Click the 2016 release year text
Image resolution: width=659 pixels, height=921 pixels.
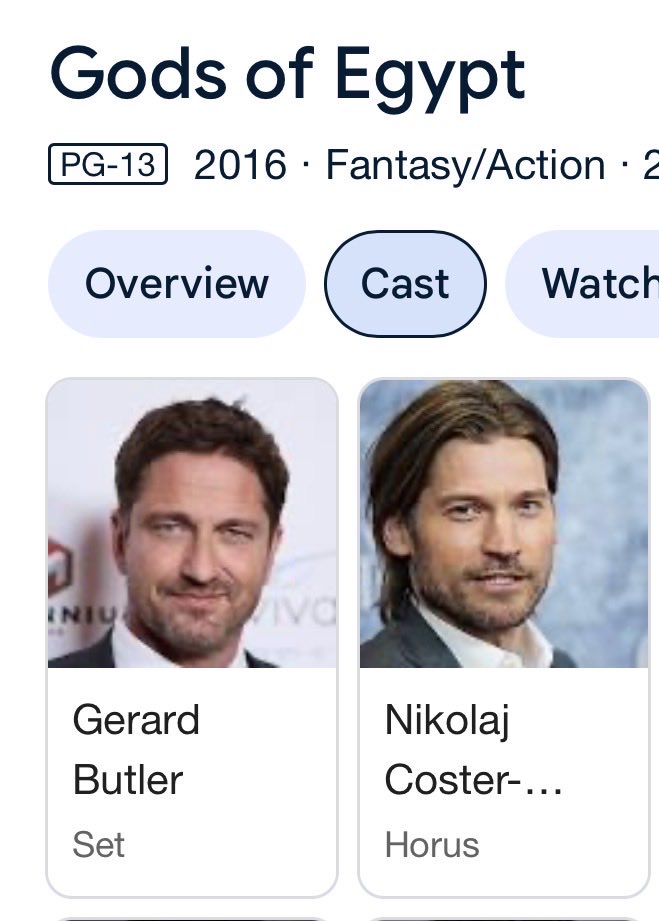tap(240, 164)
